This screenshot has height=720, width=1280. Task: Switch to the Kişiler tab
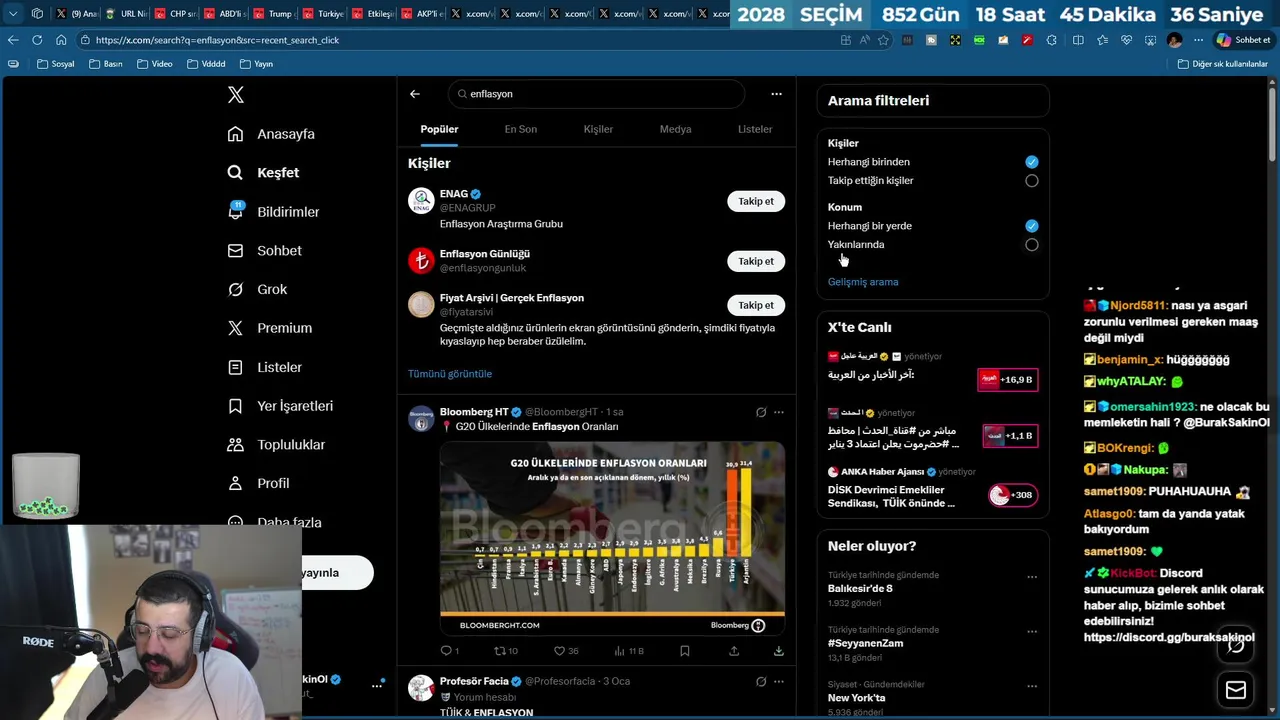pyautogui.click(x=598, y=129)
